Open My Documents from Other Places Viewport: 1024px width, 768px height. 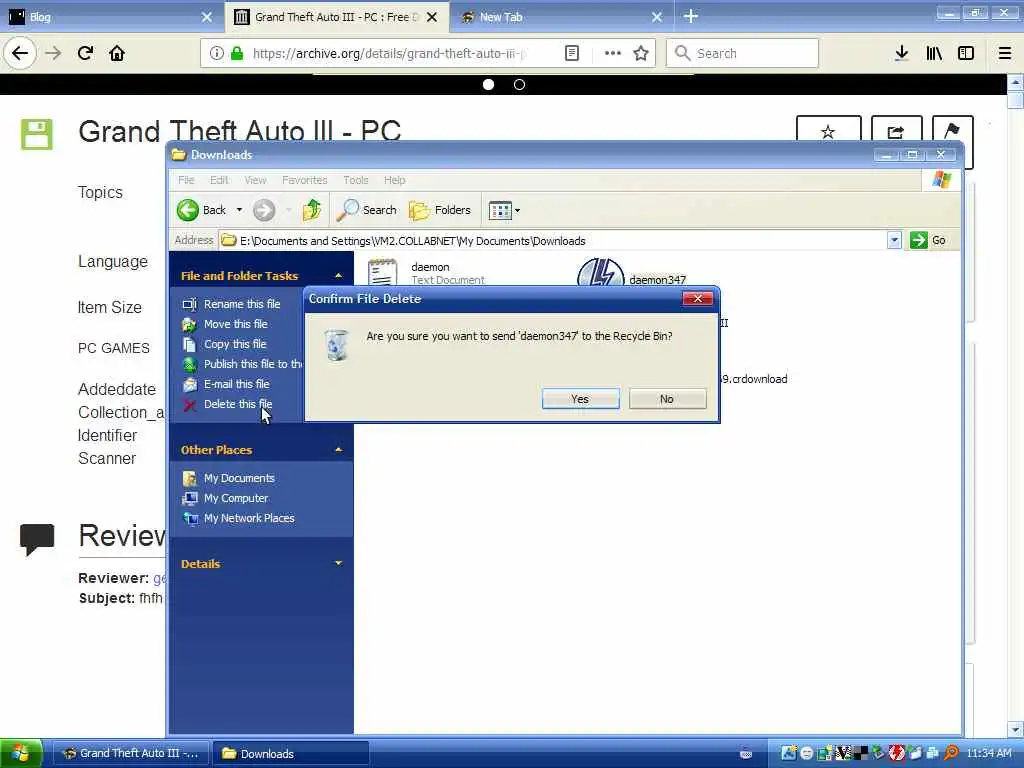tap(229, 478)
